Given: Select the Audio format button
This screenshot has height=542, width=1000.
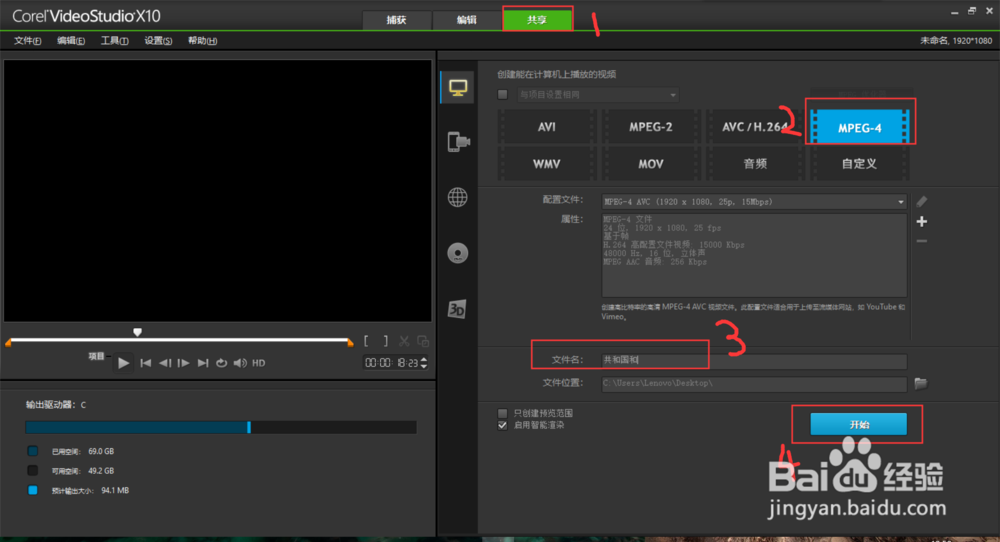Looking at the screenshot, I should tap(754, 164).
